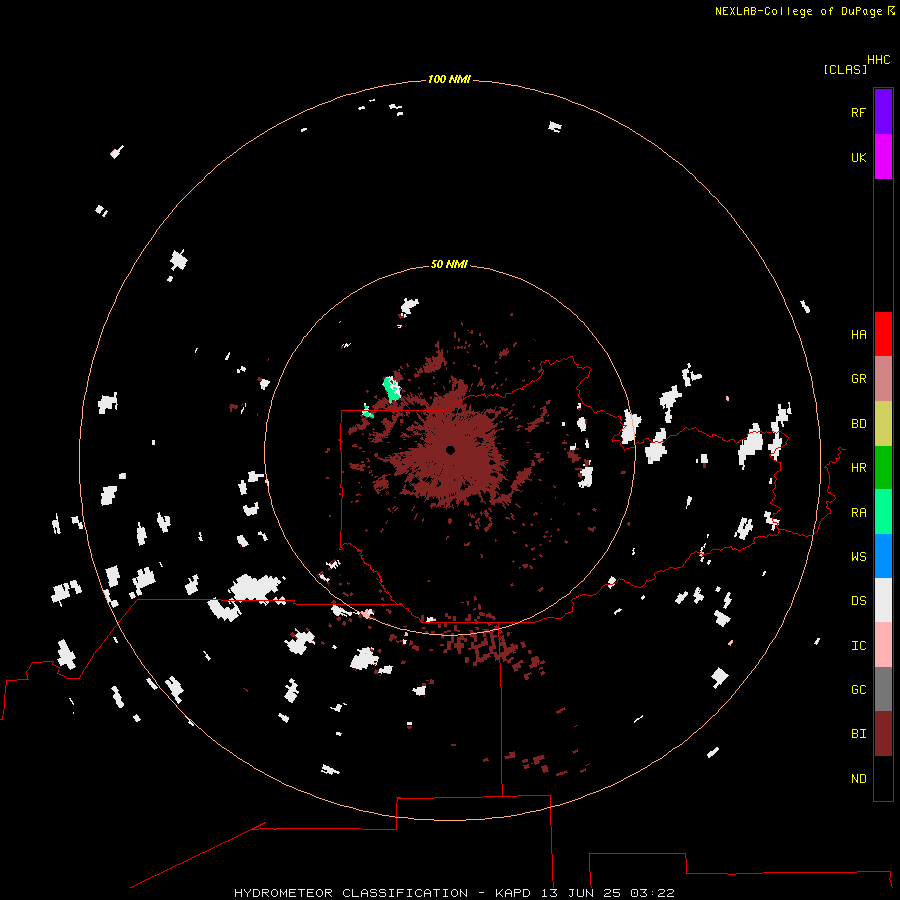
Task: Click the [CLAS] units label
Action: [x=845, y=69]
